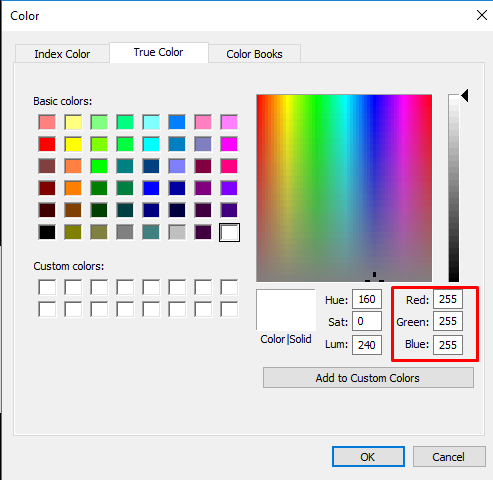
Task: Select the black basic color swatch
Action: (x=47, y=232)
